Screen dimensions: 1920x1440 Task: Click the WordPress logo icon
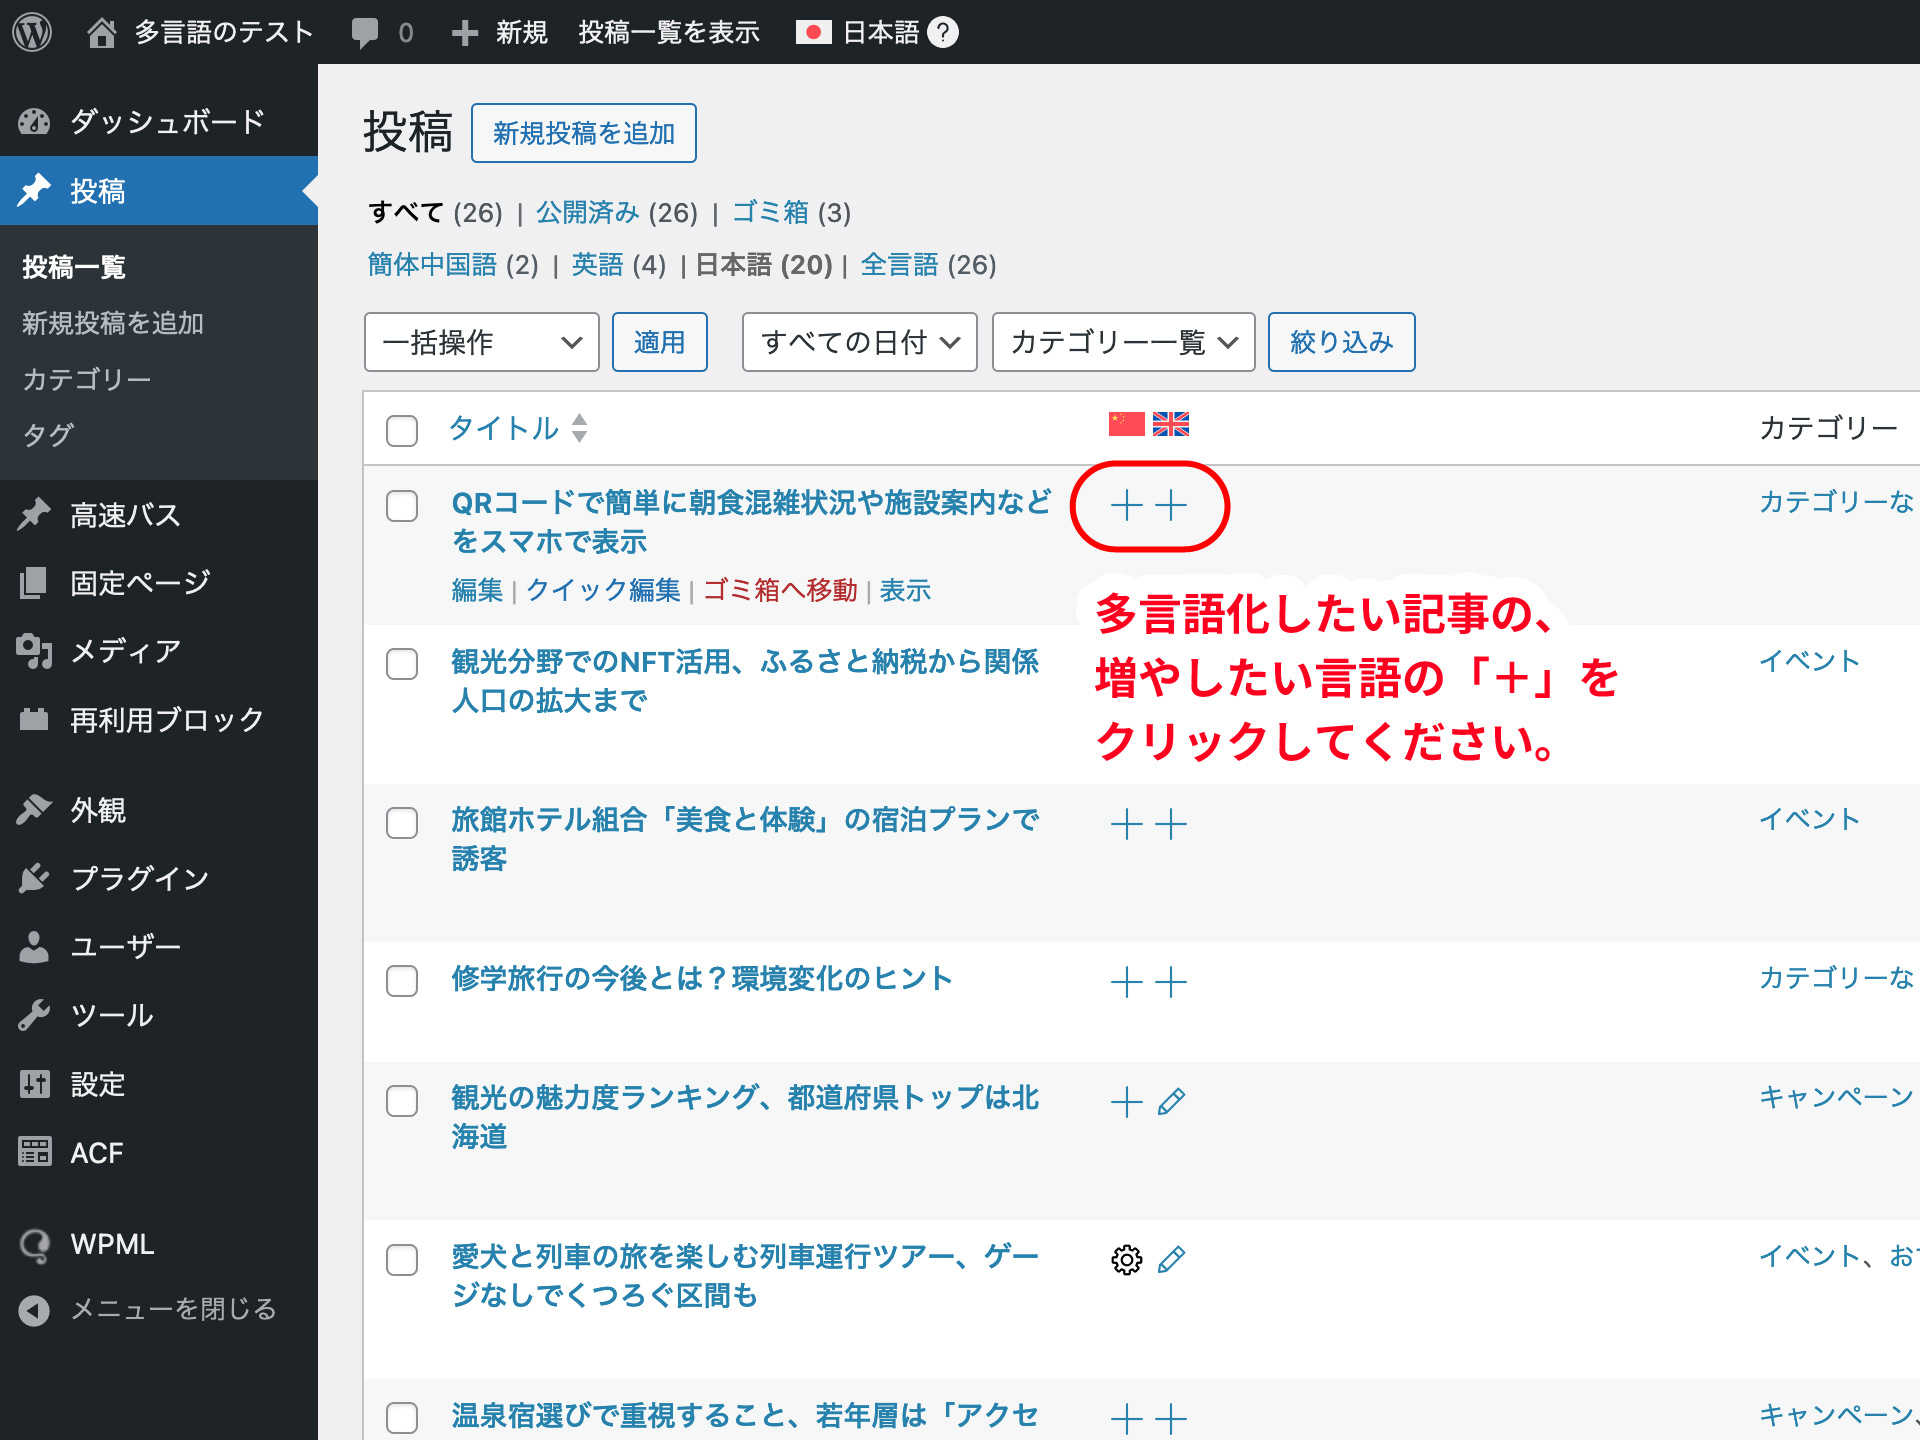tap(32, 32)
